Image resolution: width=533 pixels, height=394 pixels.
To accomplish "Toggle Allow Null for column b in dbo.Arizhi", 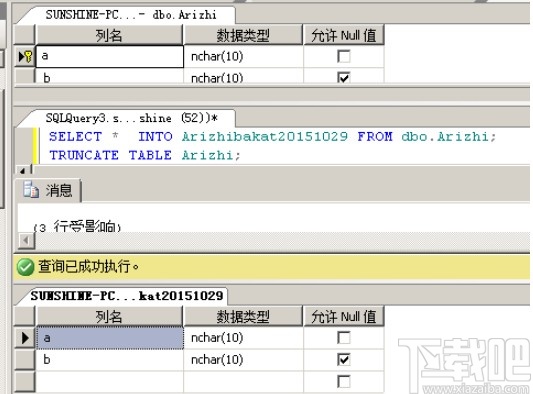I will point(344,78).
